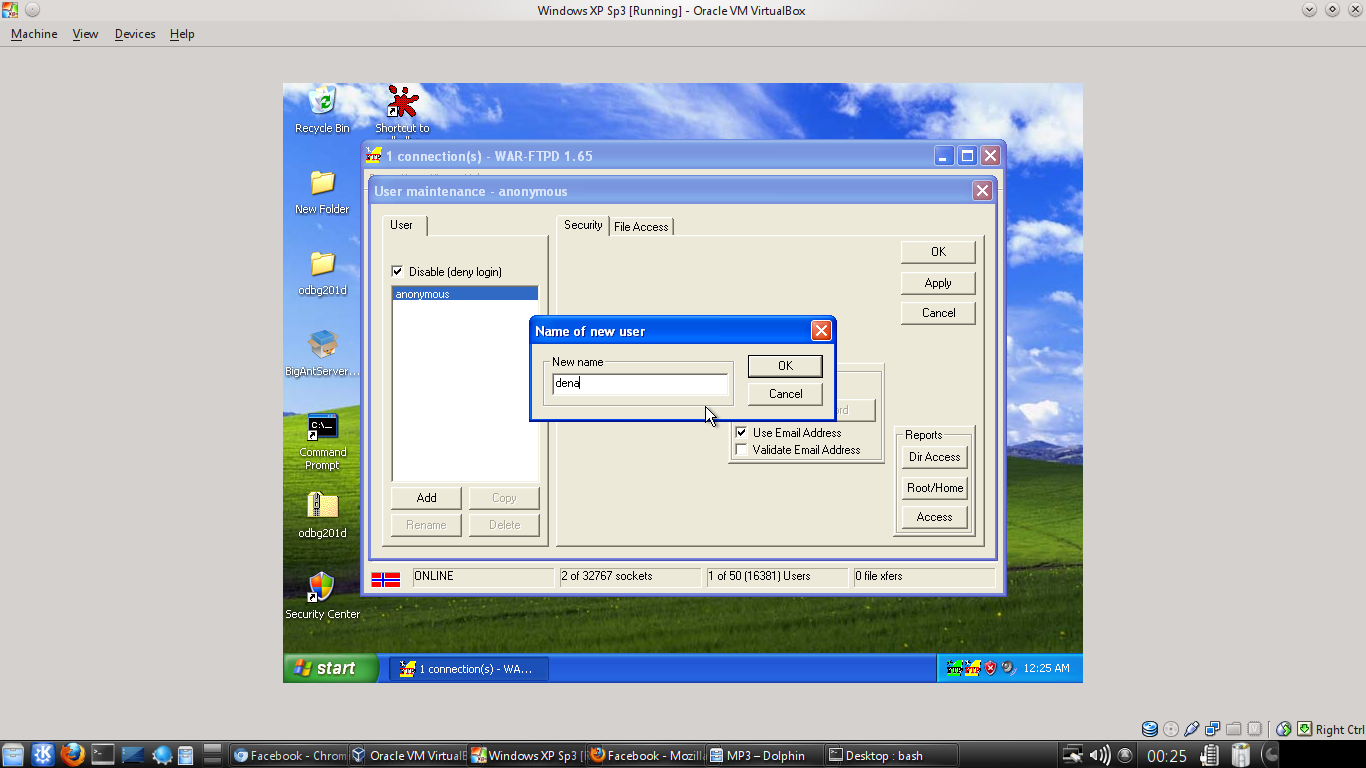Click the New name text field
The image size is (1366, 768).
point(640,384)
